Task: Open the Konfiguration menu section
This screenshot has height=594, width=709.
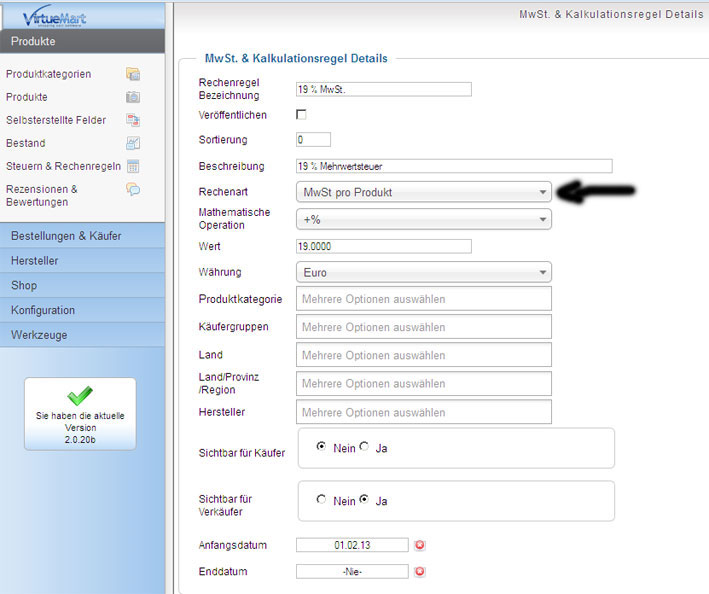Action: coord(82,310)
